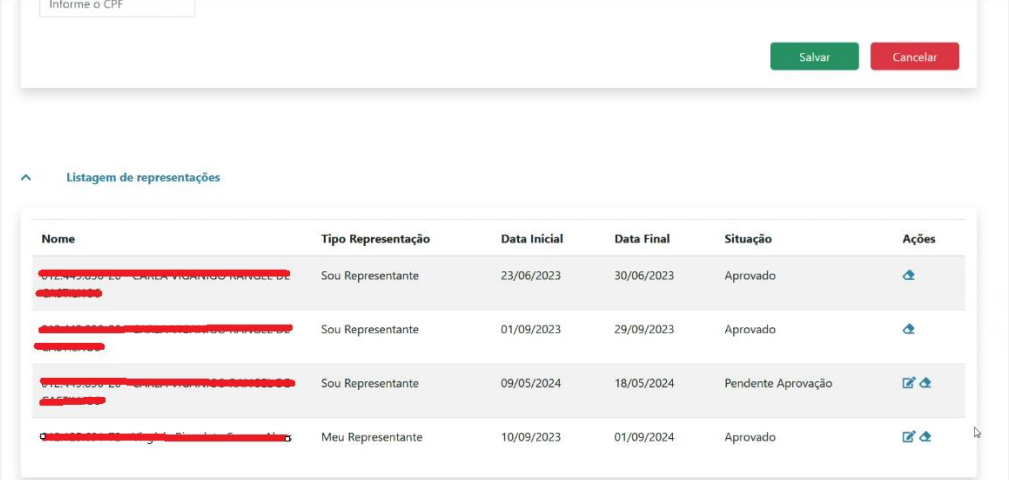This screenshot has width=1009, height=480.
Task: Click eraser icon in Pendente Aprovação row
Action: tap(925, 383)
